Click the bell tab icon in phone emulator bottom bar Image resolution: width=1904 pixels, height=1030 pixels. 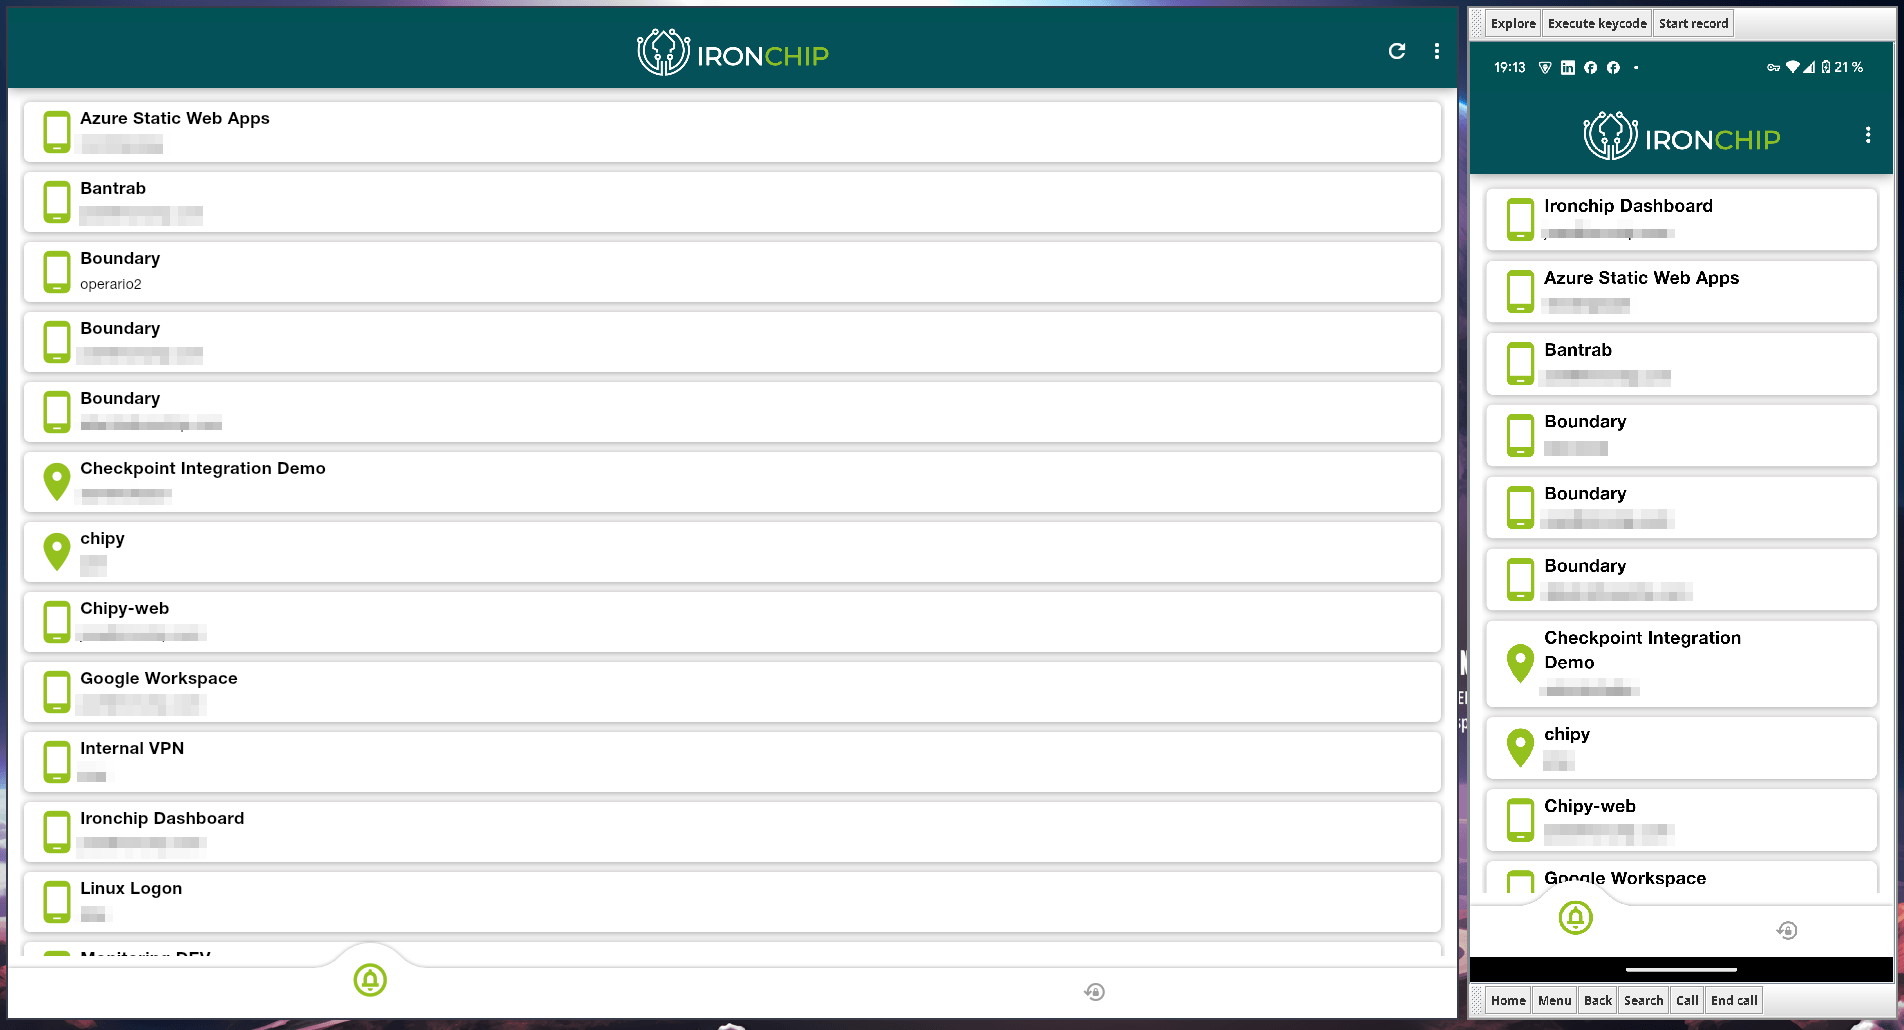1576,918
